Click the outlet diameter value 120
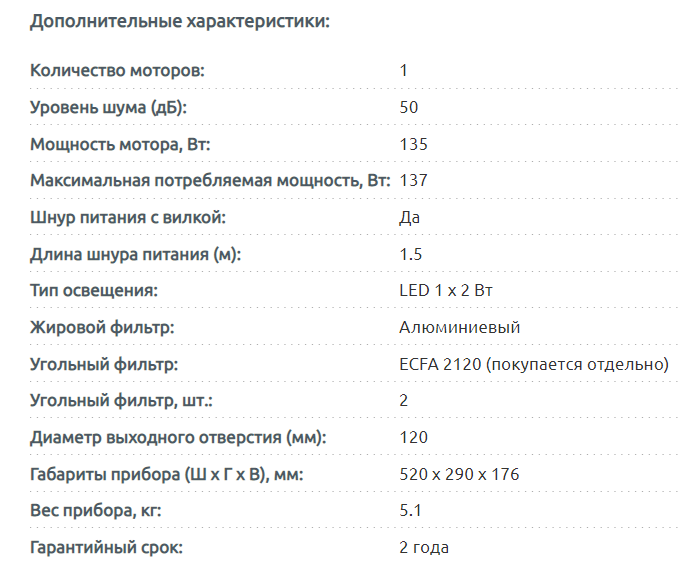The width and height of the screenshot is (680, 579). (413, 437)
